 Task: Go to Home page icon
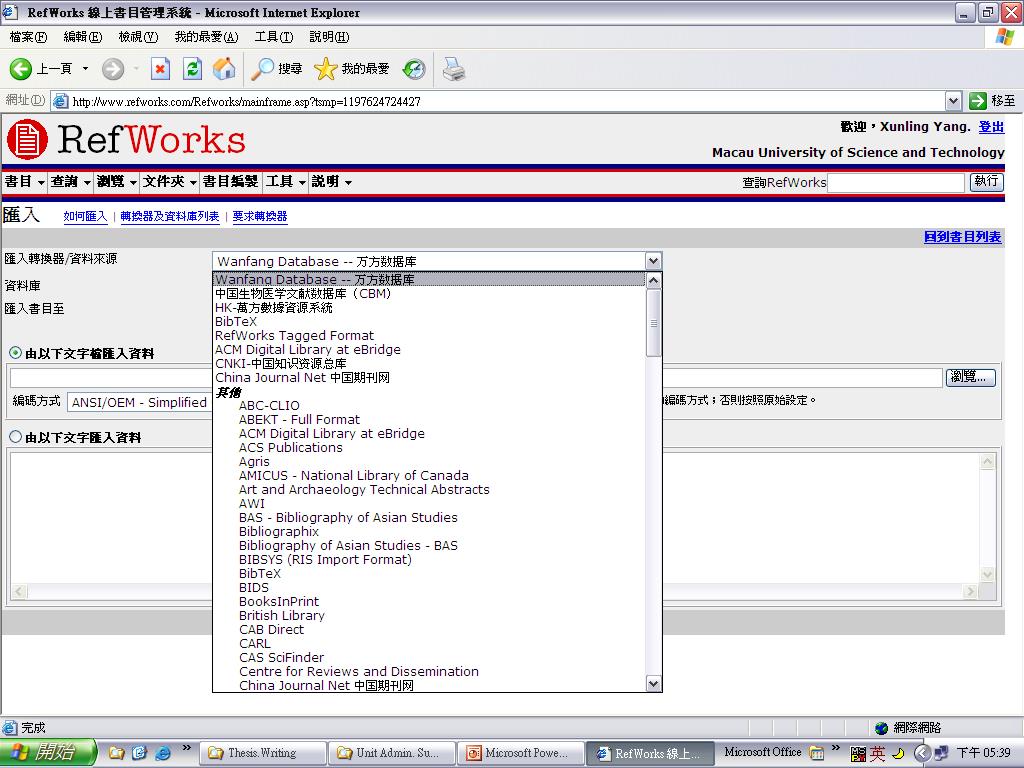tap(224, 69)
